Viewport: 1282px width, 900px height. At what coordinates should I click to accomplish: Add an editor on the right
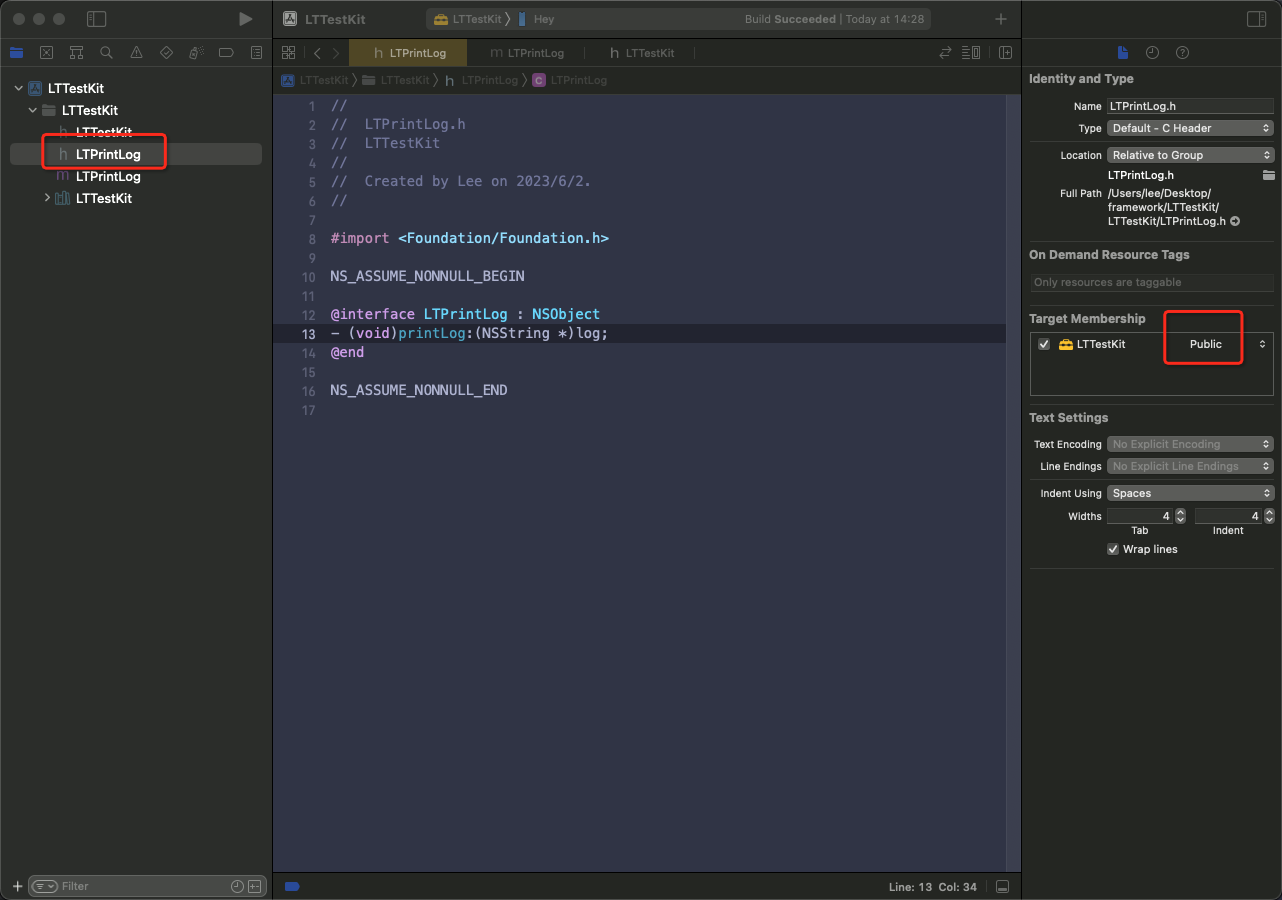[x=1005, y=53]
